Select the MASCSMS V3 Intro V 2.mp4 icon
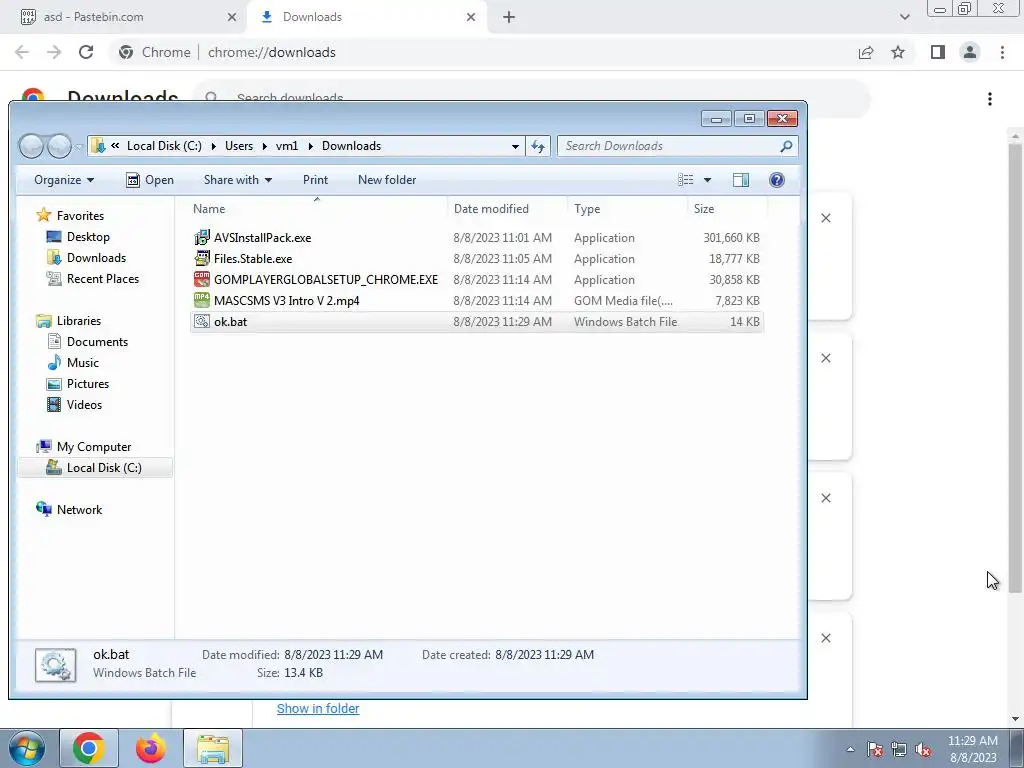This screenshot has width=1024, height=768. [202, 300]
